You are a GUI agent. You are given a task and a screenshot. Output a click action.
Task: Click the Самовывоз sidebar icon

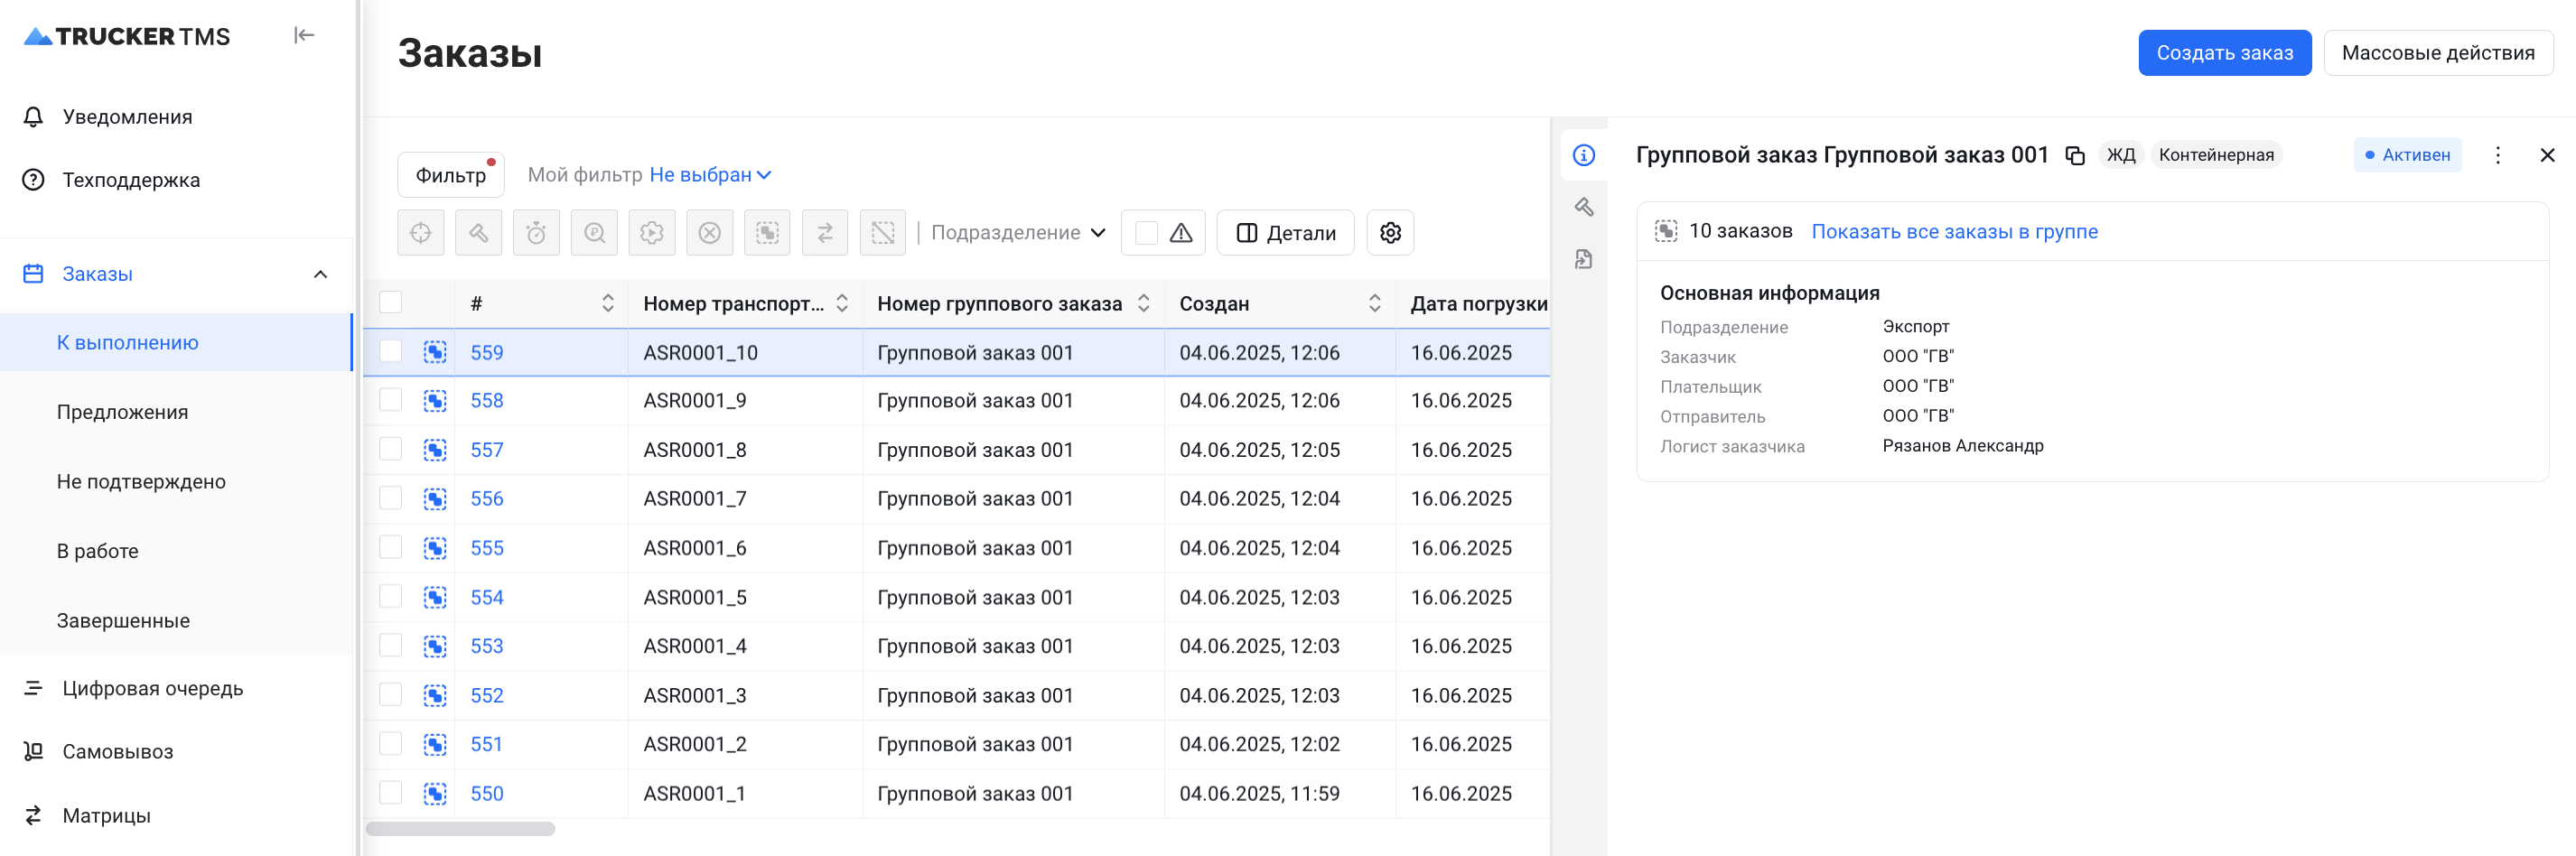click(34, 751)
